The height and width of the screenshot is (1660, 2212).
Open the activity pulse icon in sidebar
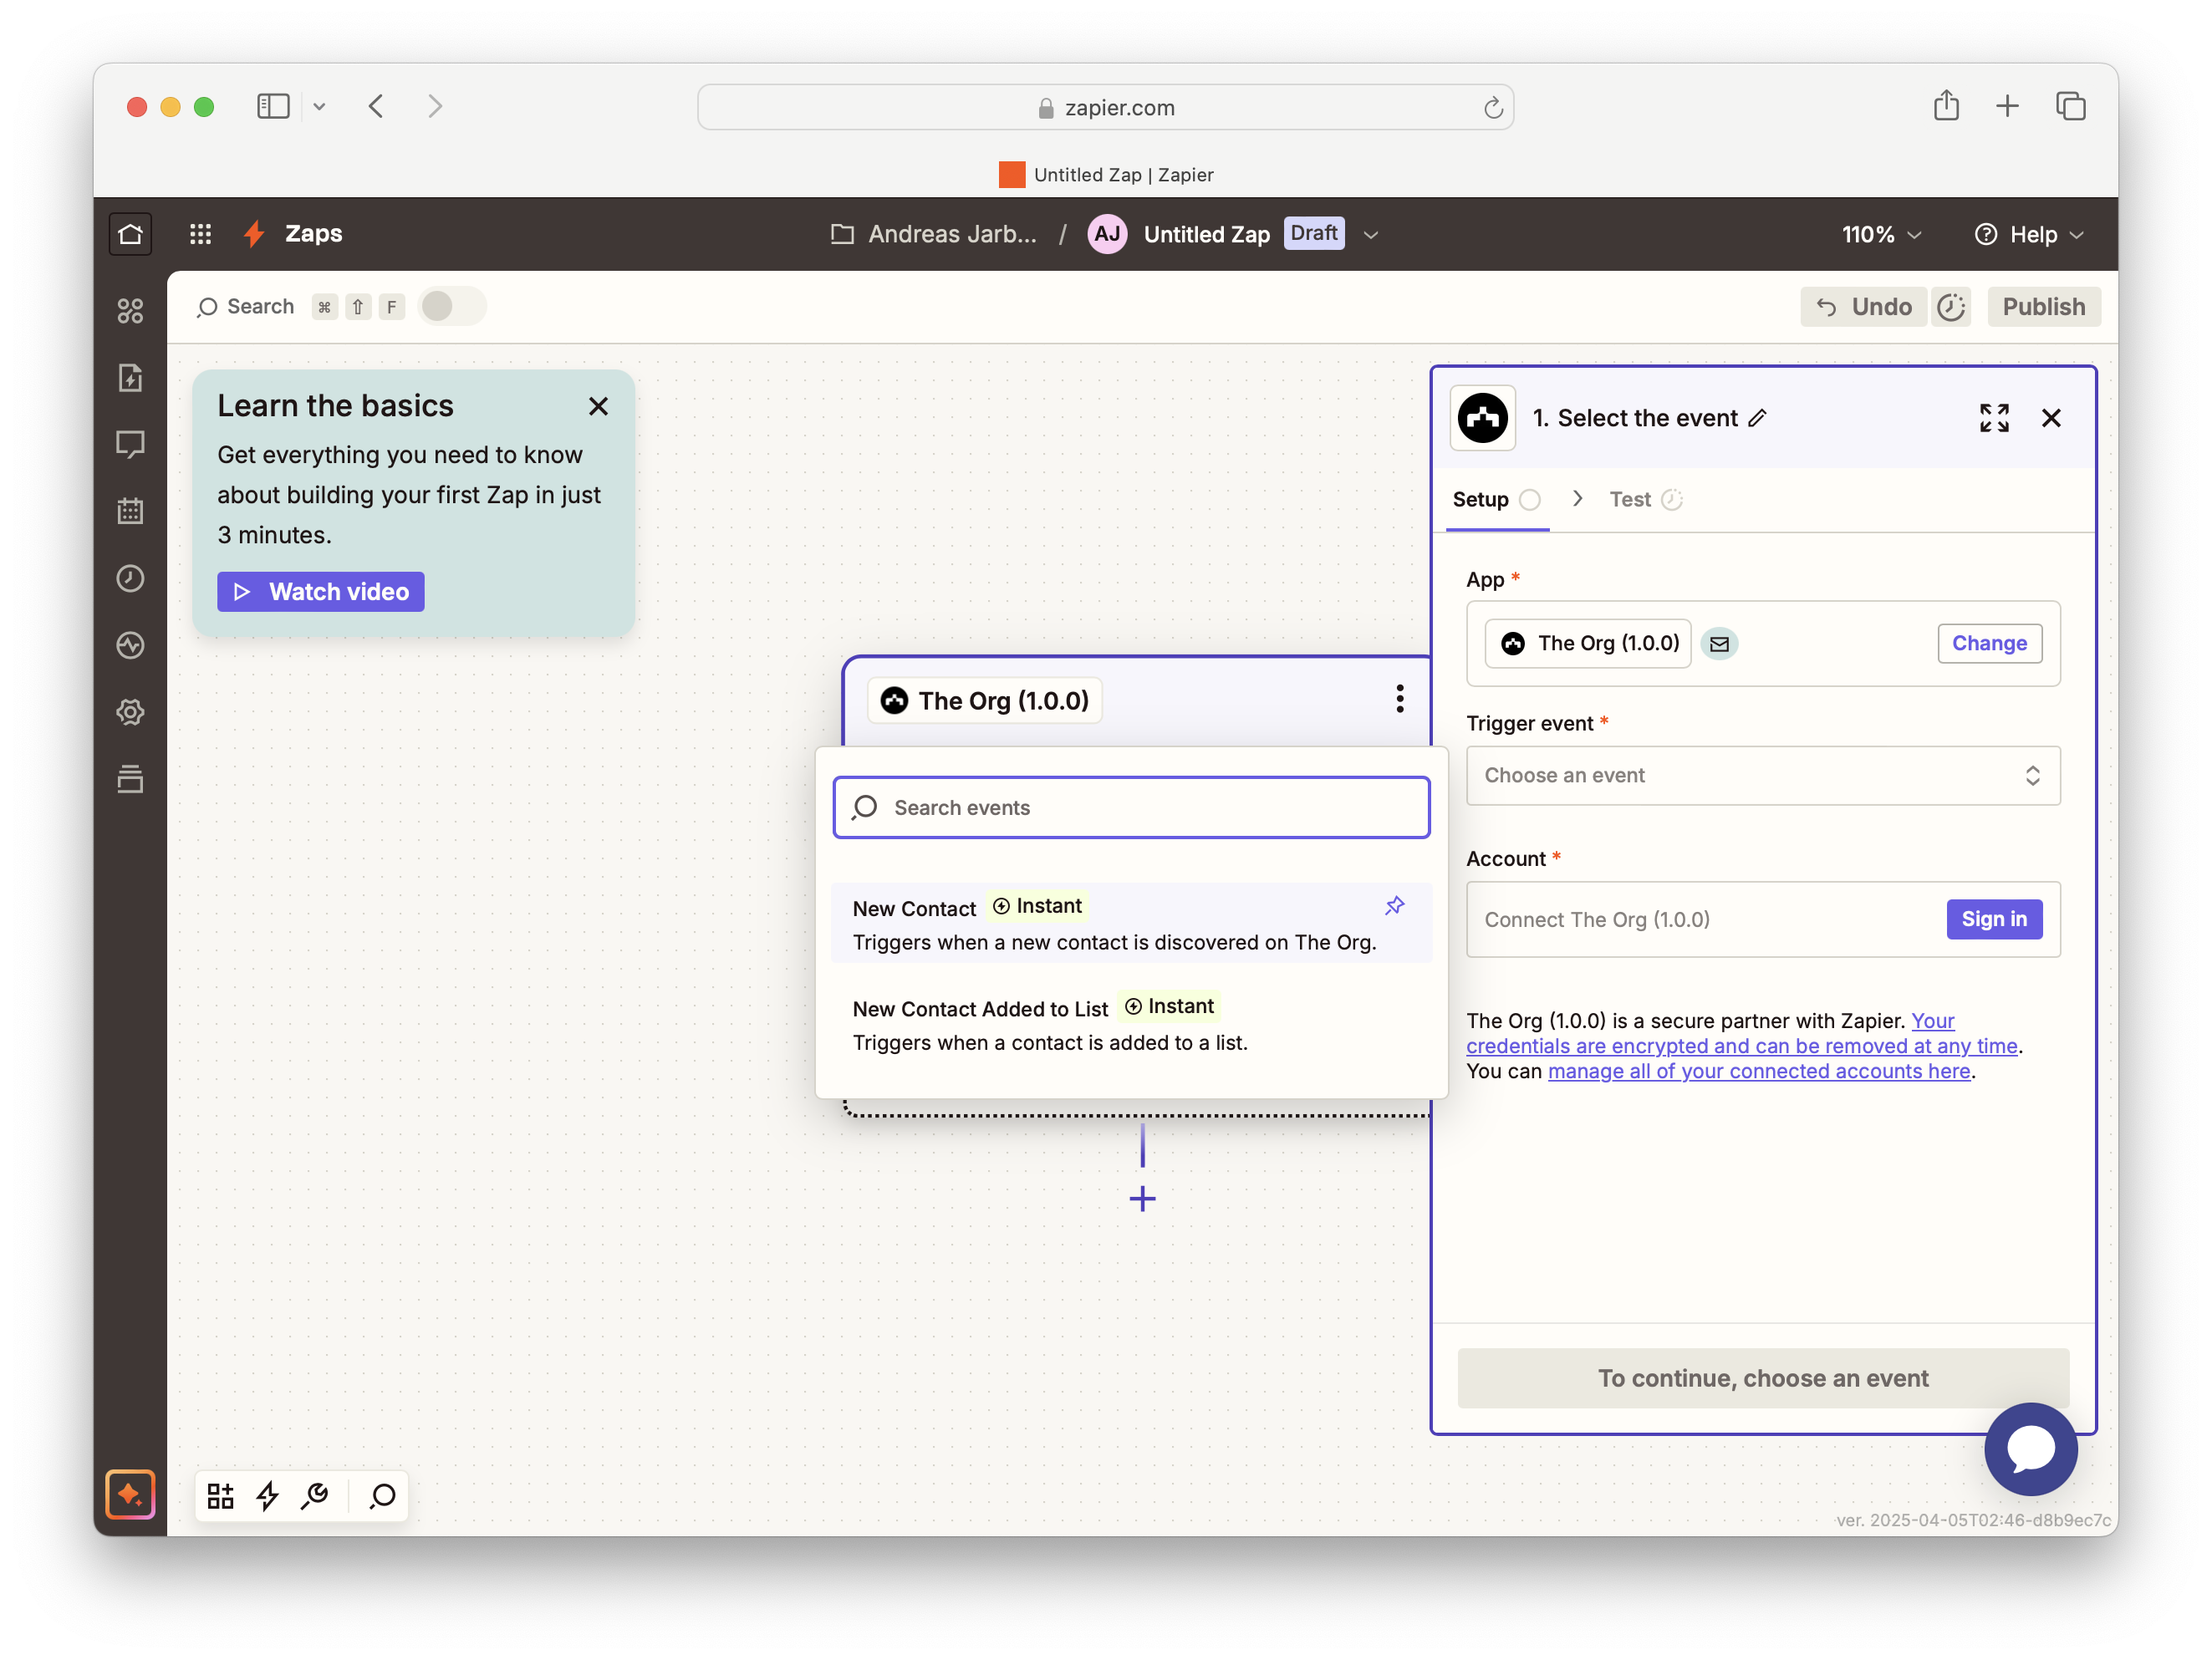point(130,645)
